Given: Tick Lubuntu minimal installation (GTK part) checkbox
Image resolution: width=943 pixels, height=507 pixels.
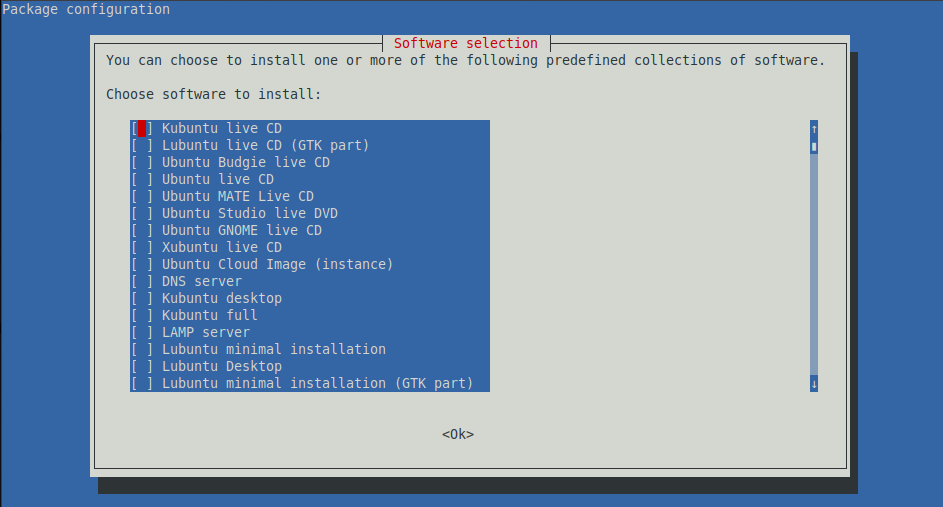Looking at the screenshot, I should coord(142,383).
